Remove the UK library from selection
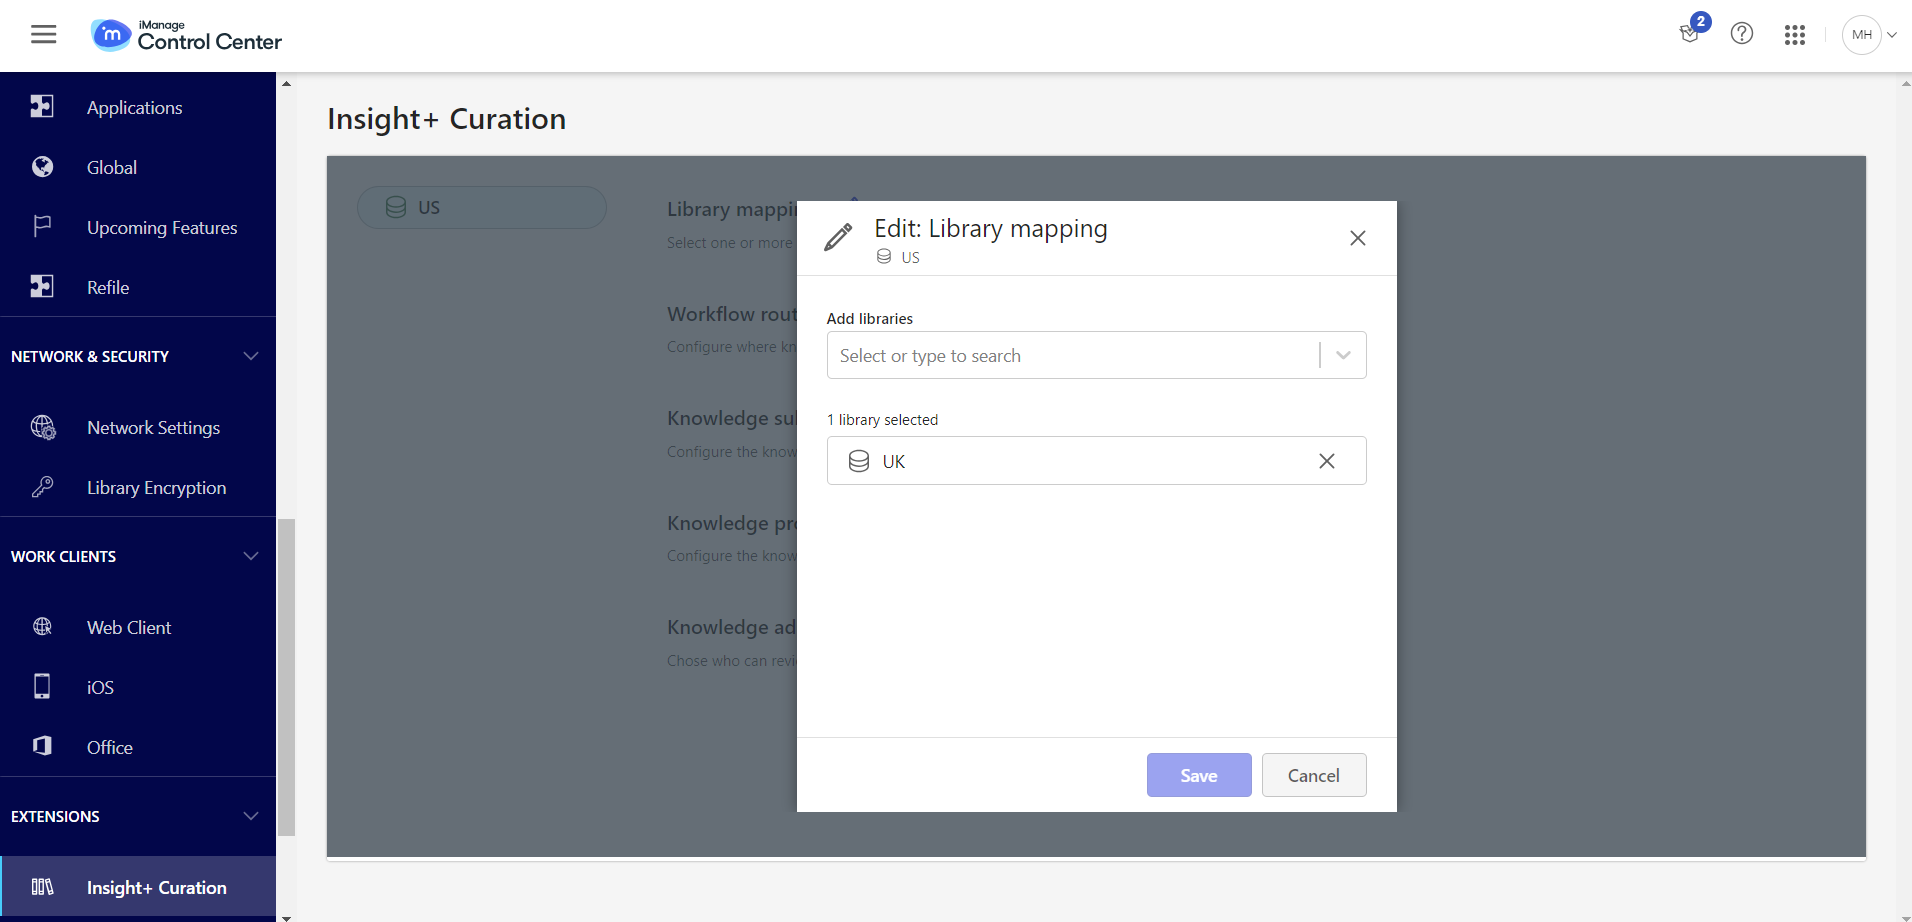The height and width of the screenshot is (922, 1912). coord(1326,461)
